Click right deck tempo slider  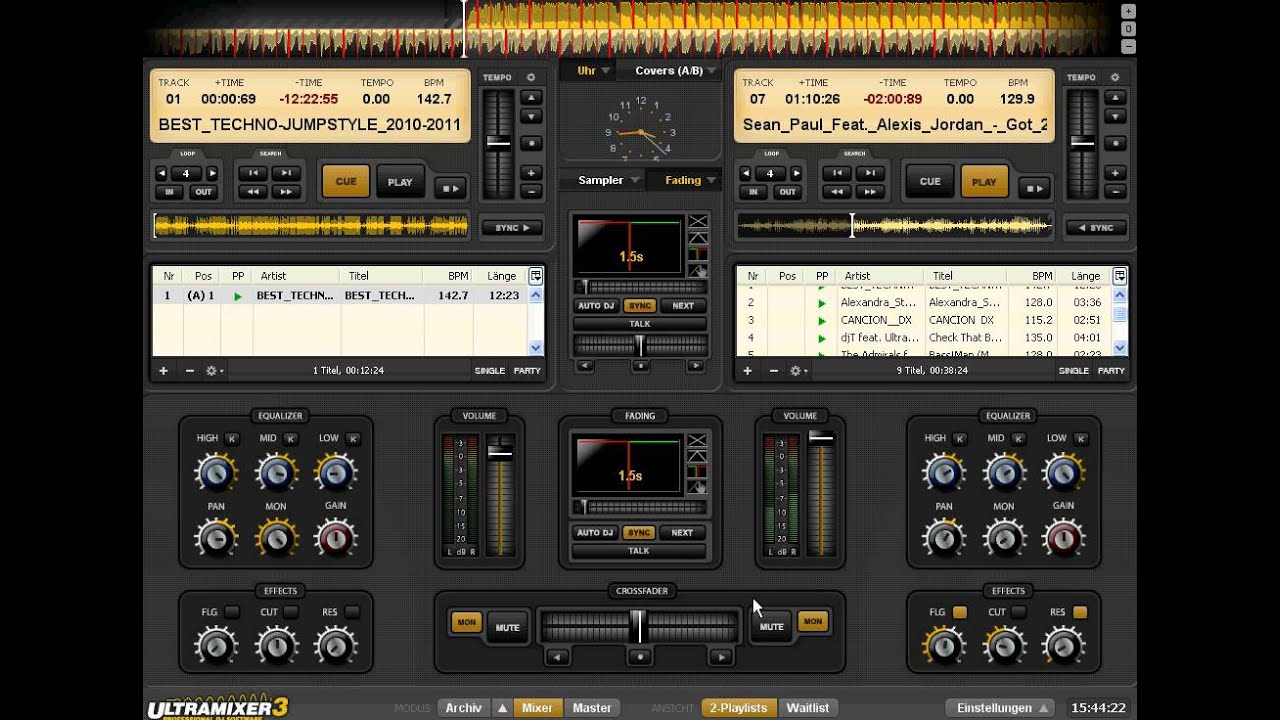1082,145
